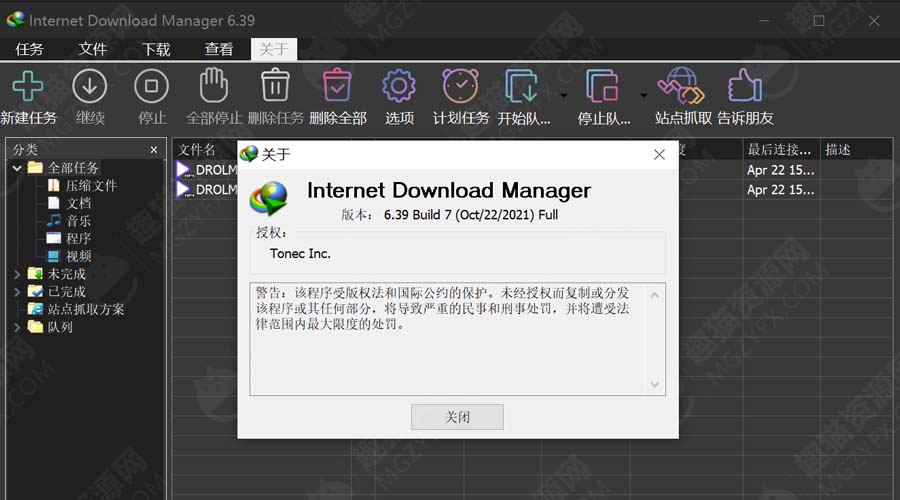Close the 关于 dialog with the X
The height and width of the screenshot is (500, 900).
[660, 154]
